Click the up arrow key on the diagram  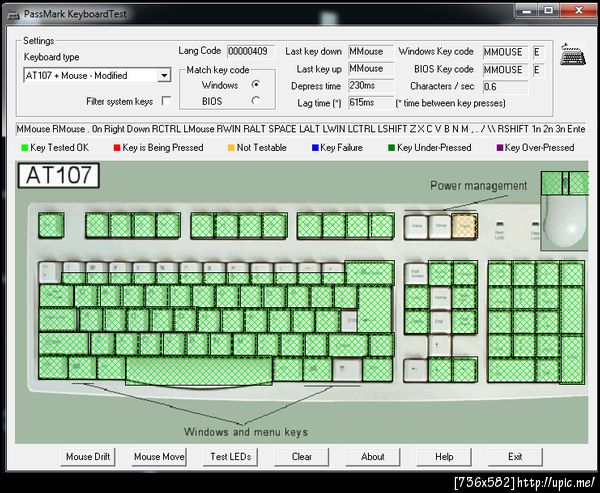click(440, 346)
